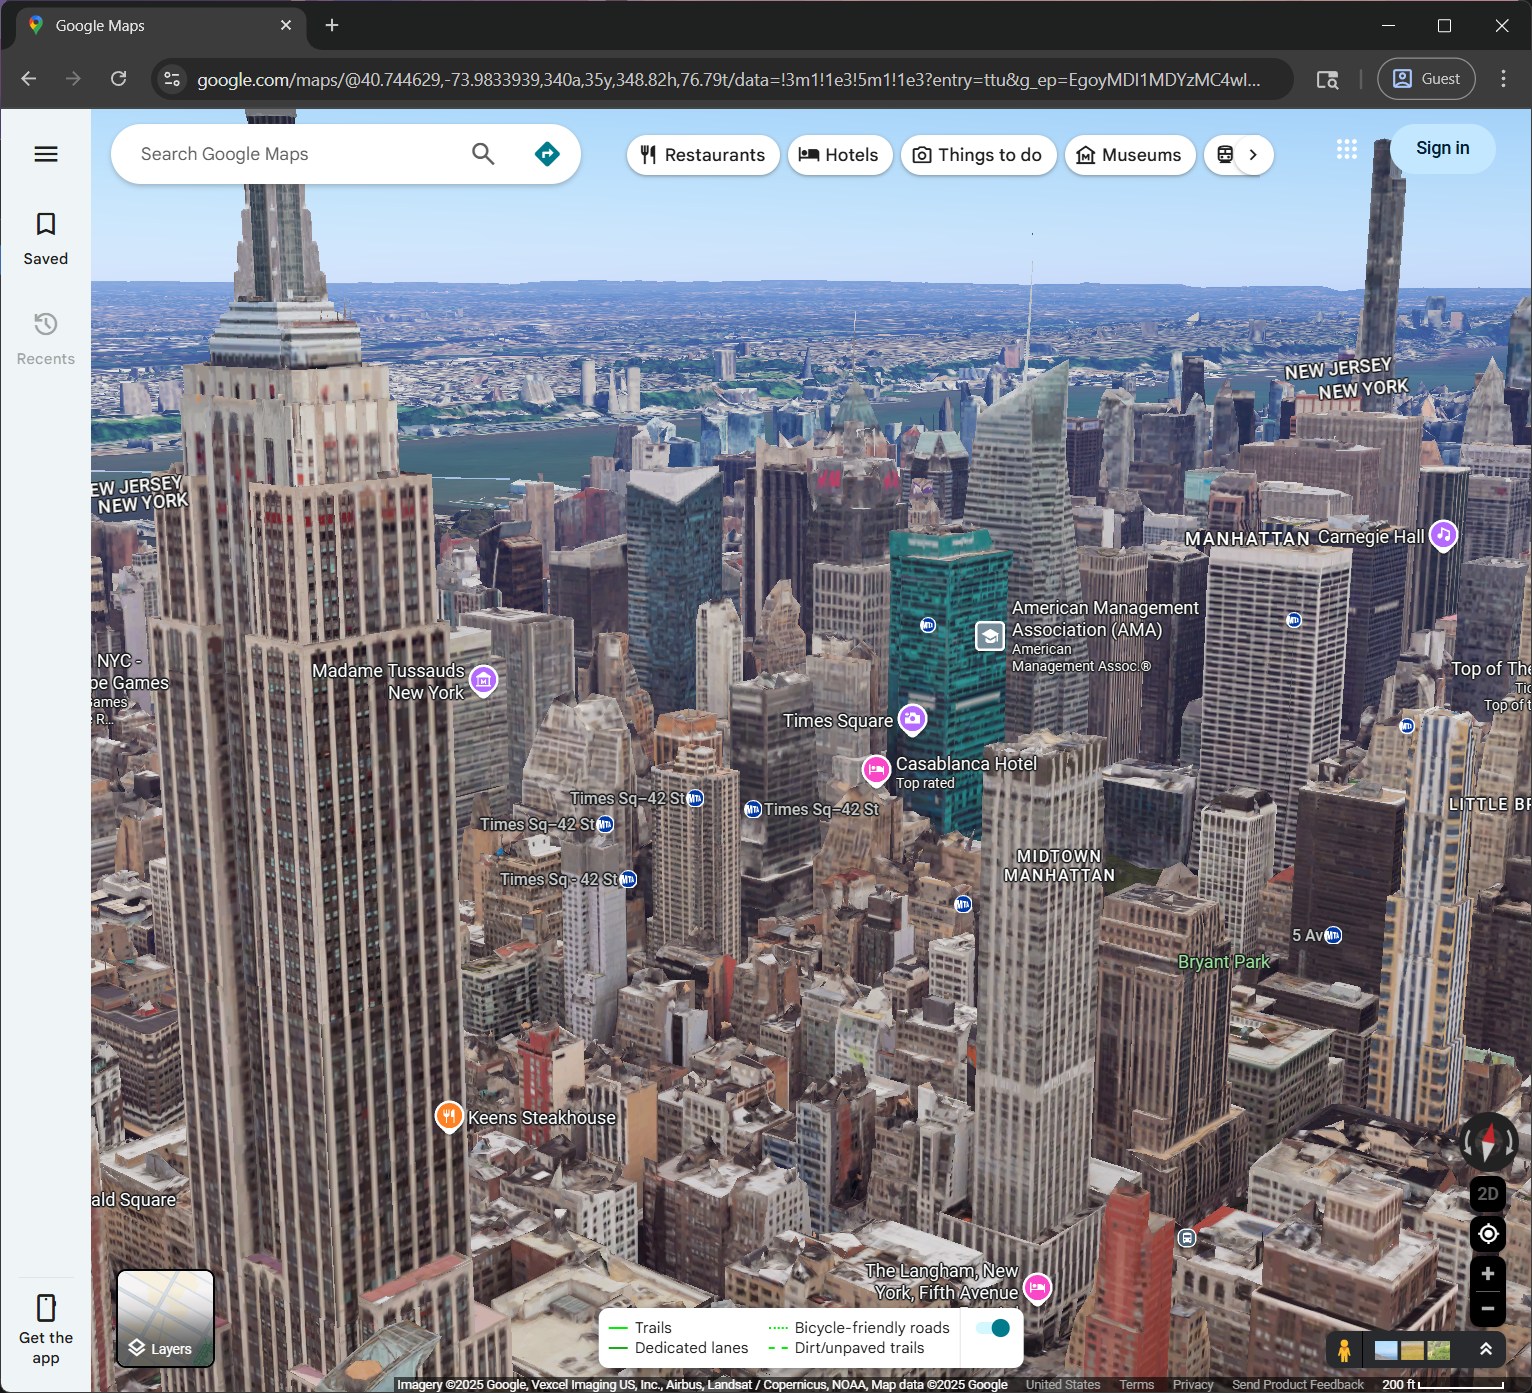Filter by Restaurants chip
Screen dimensions: 1532x1393
(703, 155)
